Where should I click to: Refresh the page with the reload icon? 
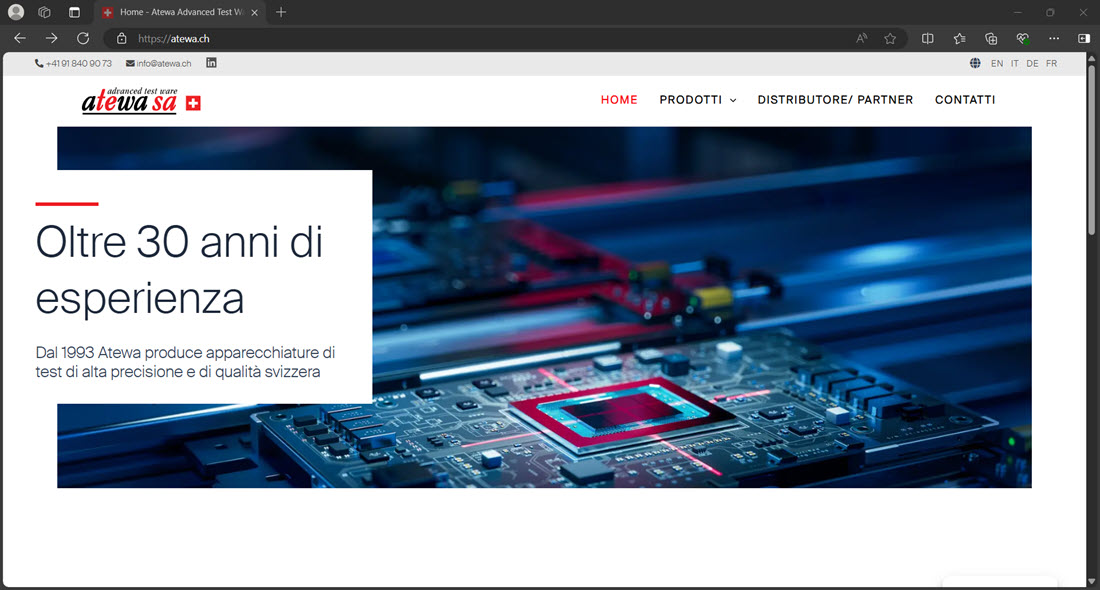tap(83, 38)
